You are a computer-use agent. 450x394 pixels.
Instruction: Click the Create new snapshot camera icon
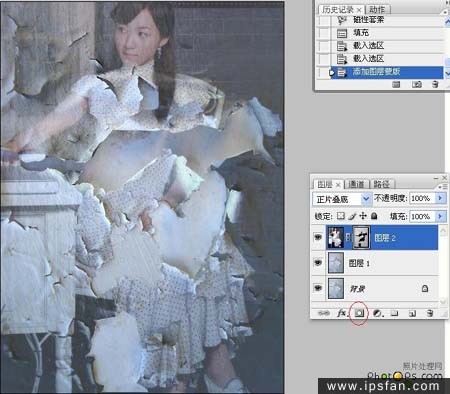[417, 85]
